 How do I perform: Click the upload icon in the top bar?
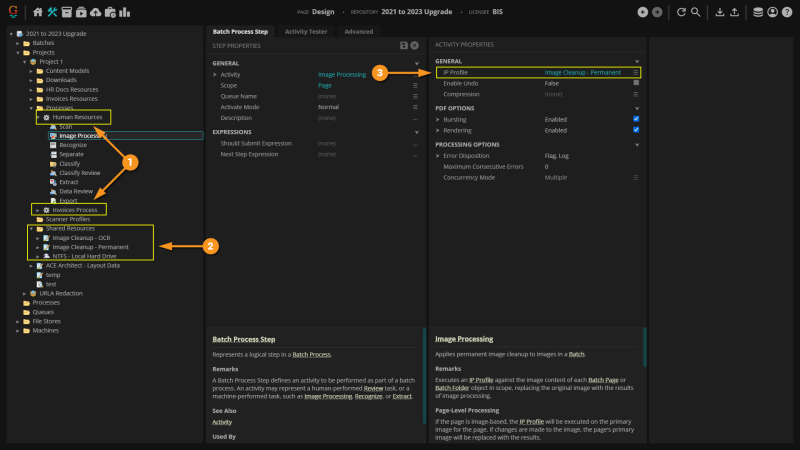click(735, 12)
